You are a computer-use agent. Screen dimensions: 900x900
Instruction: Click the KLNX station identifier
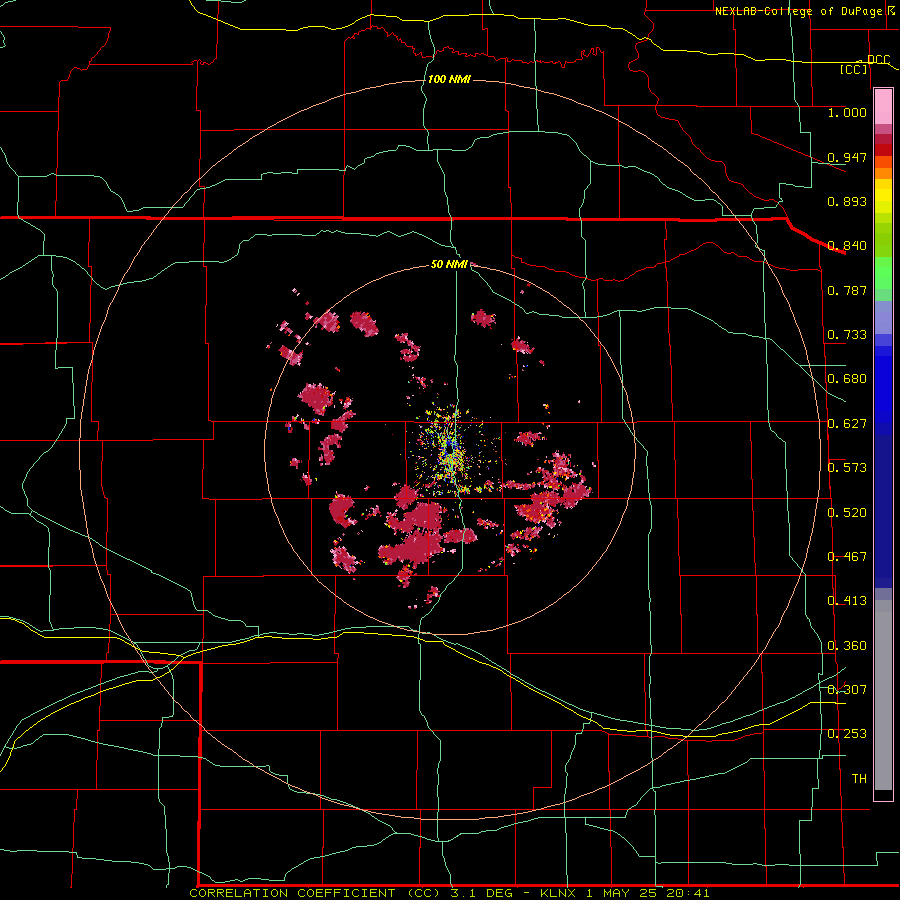(x=560, y=893)
